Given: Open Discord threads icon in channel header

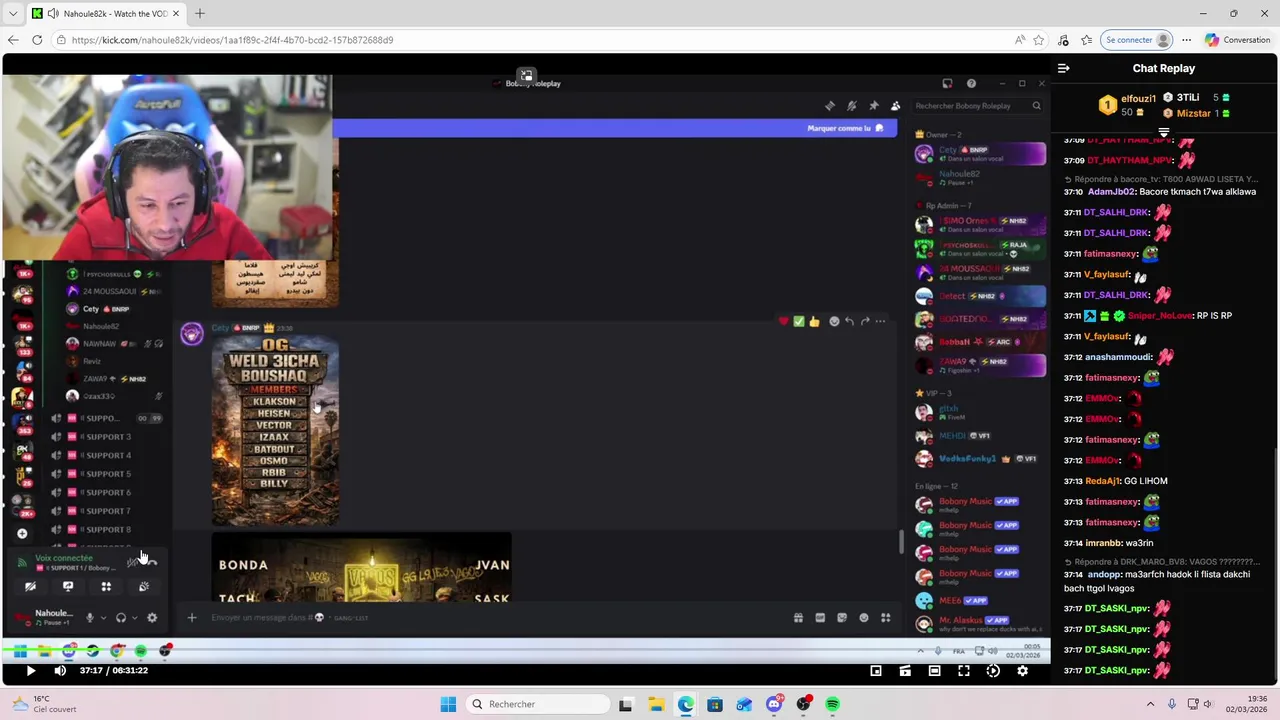Looking at the screenshot, I should coord(829,106).
